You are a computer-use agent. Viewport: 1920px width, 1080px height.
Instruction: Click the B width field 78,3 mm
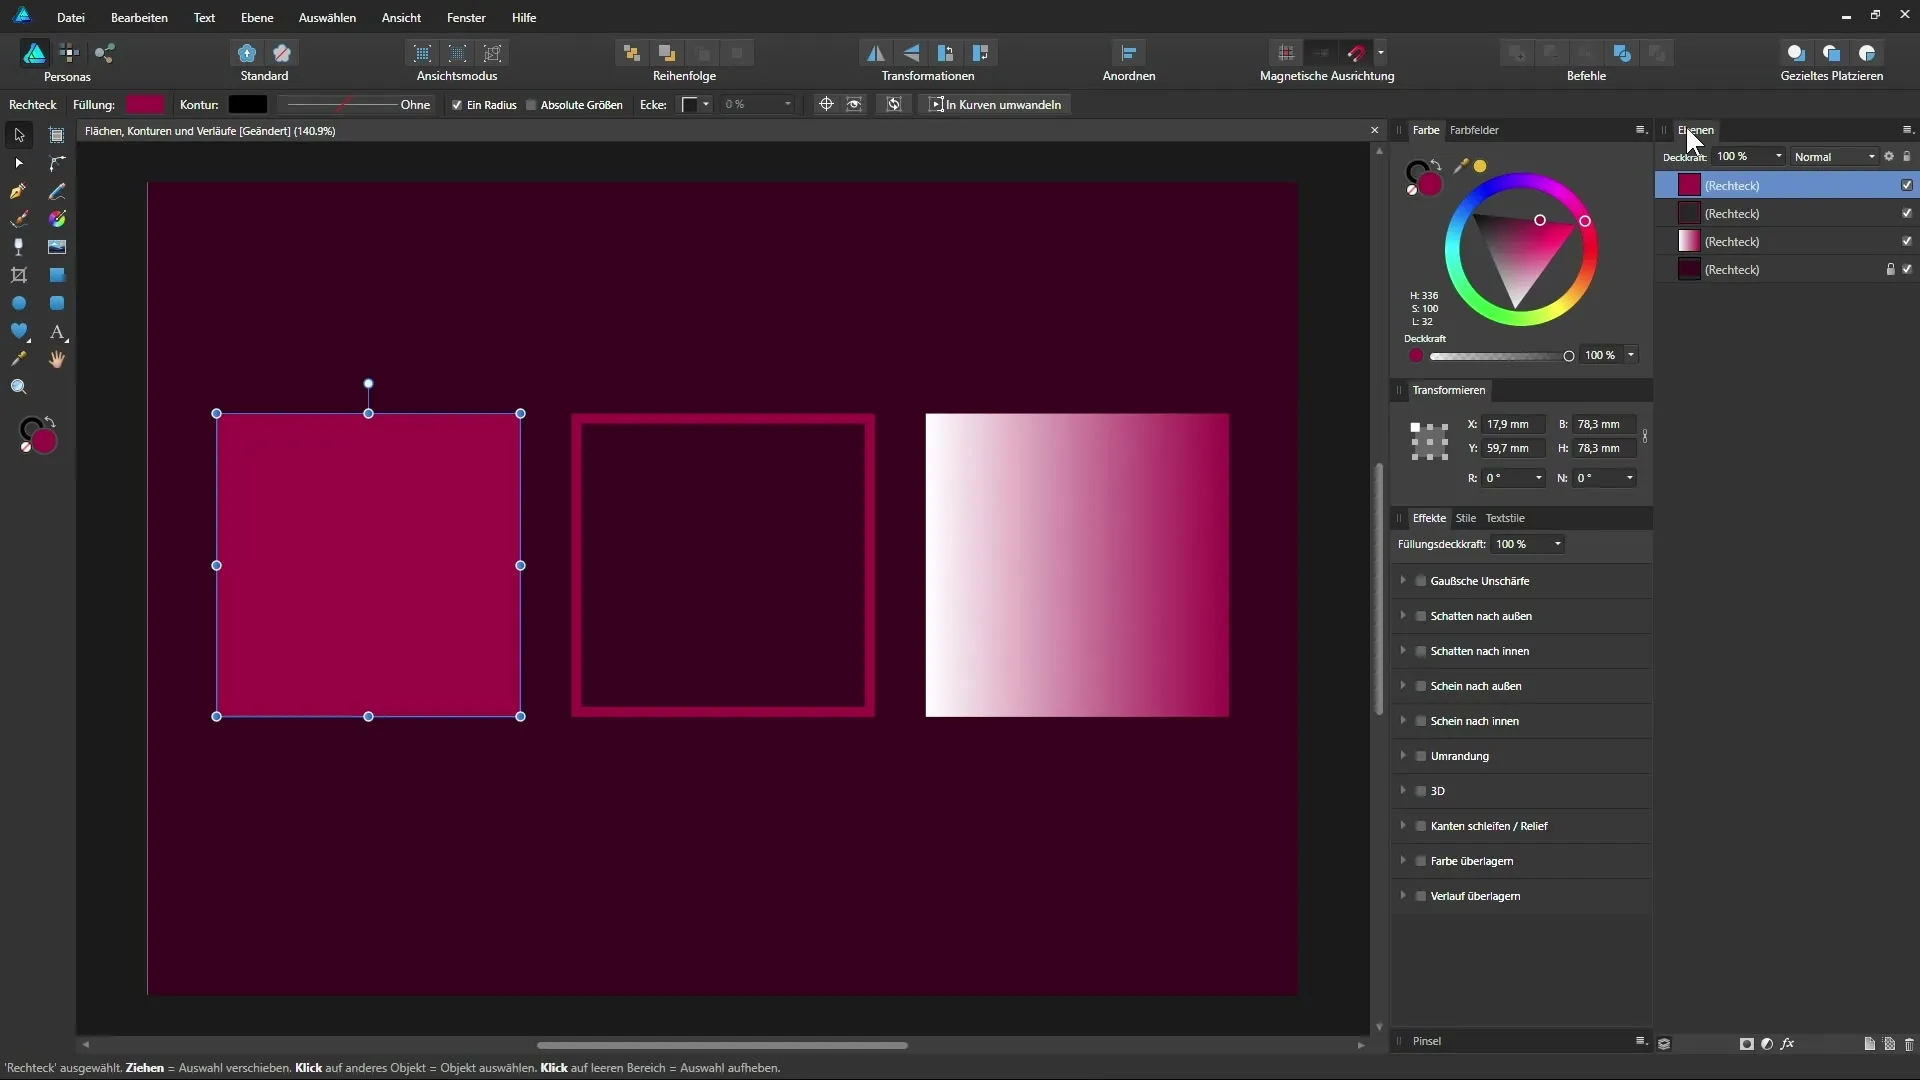tap(1604, 424)
